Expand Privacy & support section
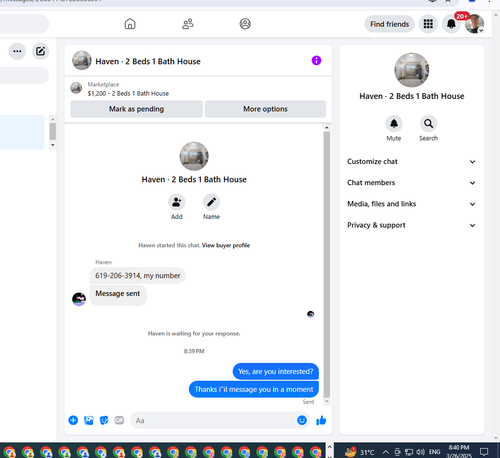Viewport: 500px width, 458px height. [x=411, y=225]
